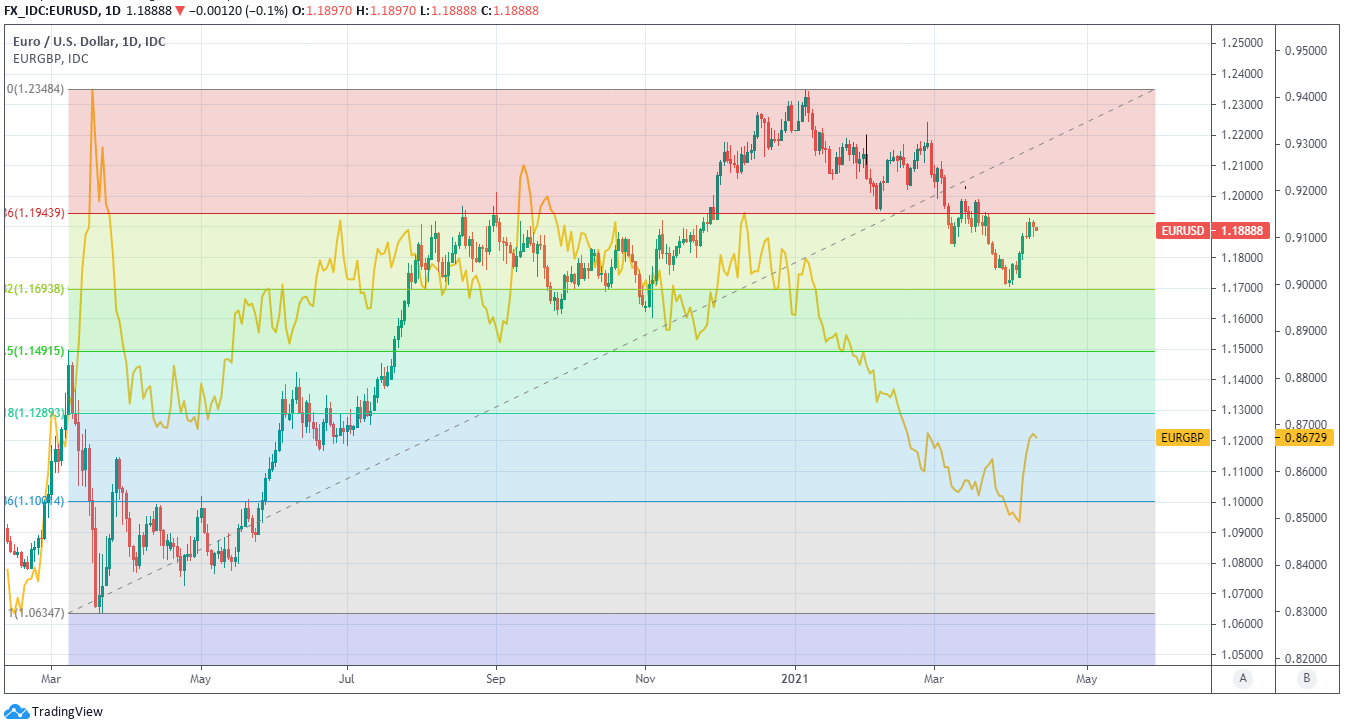1345x723 pixels.
Task: Click 0.95000 on the EURGBP price scale
Action: [1306, 50]
